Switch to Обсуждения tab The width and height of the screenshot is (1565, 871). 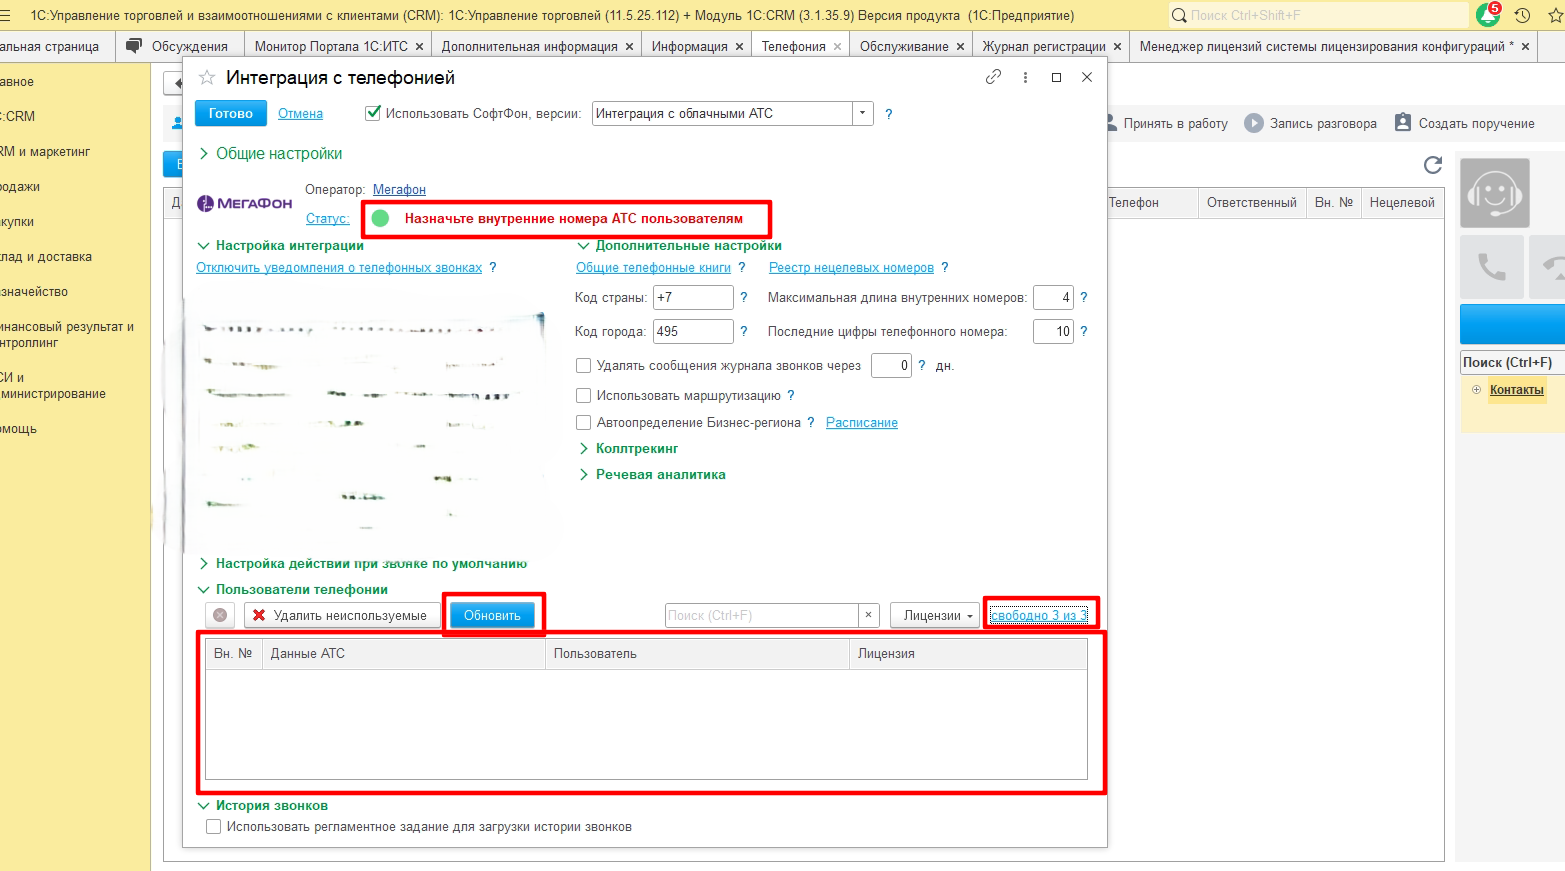click(179, 46)
